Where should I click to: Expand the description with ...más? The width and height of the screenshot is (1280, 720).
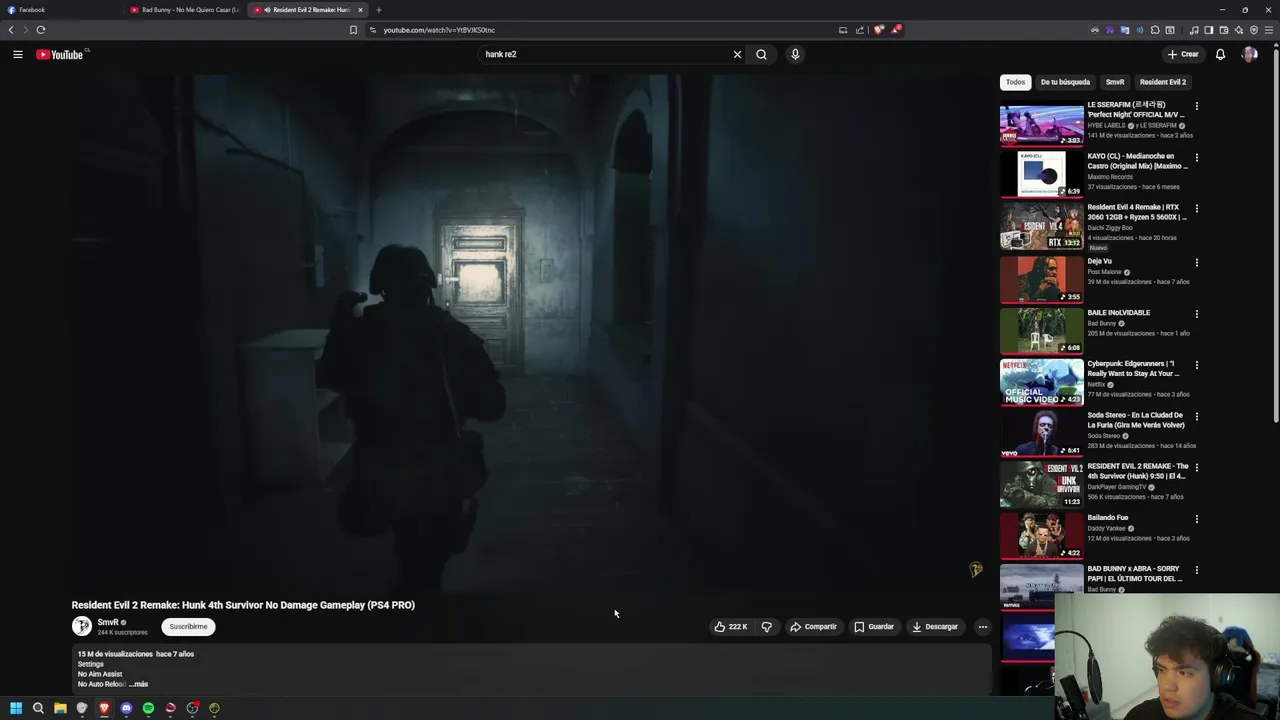pyautogui.click(x=138, y=684)
